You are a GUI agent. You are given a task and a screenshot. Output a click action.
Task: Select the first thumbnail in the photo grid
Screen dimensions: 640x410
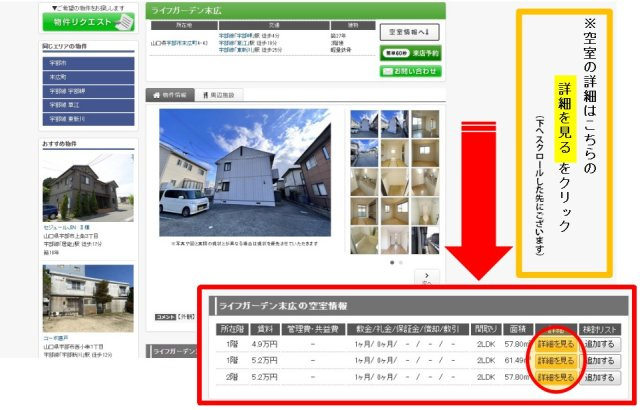point(364,123)
